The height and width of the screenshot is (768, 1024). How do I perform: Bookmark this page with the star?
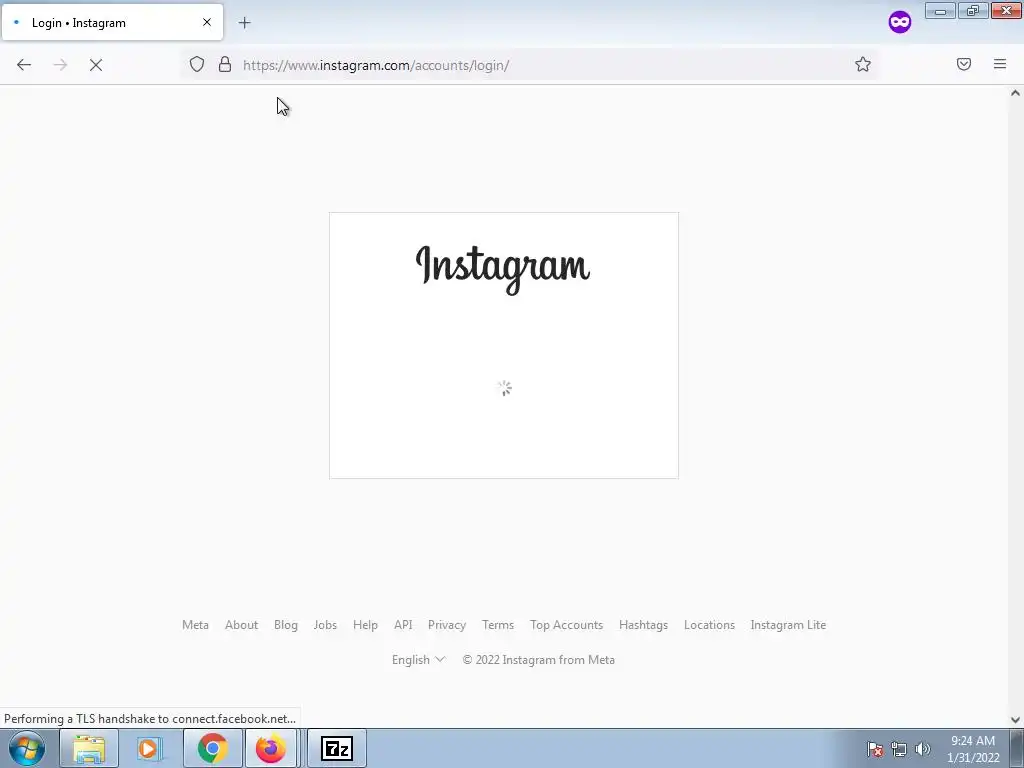click(x=863, y=64)
